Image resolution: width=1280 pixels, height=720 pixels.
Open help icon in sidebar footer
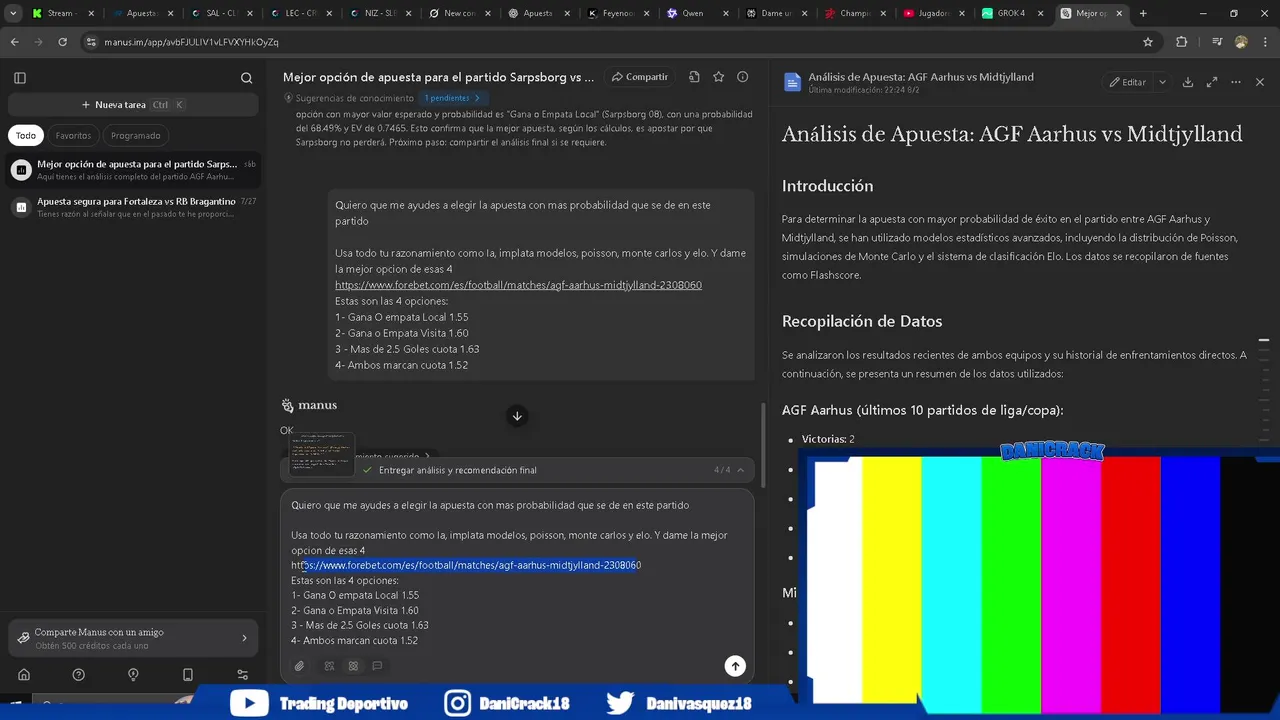pos(79,675)
